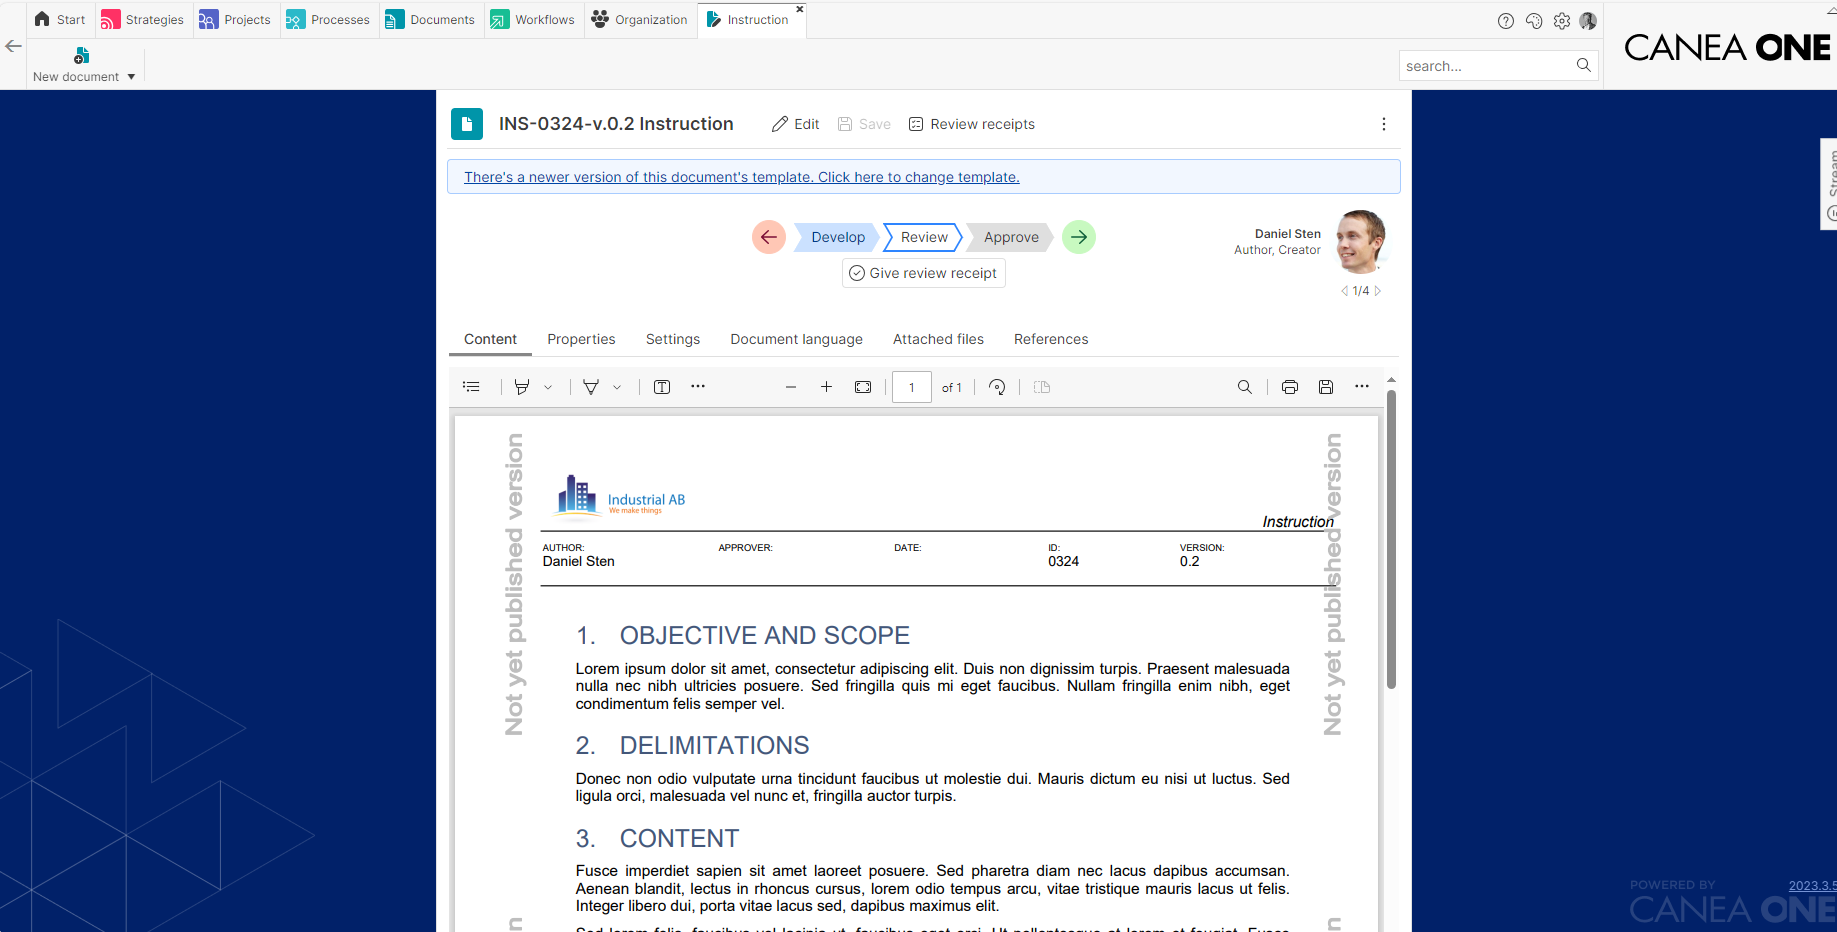This screenshot has height=932, width=1837.
Task: Toggle the highlighter tool in the PDF toolbar
Action: 522,387
